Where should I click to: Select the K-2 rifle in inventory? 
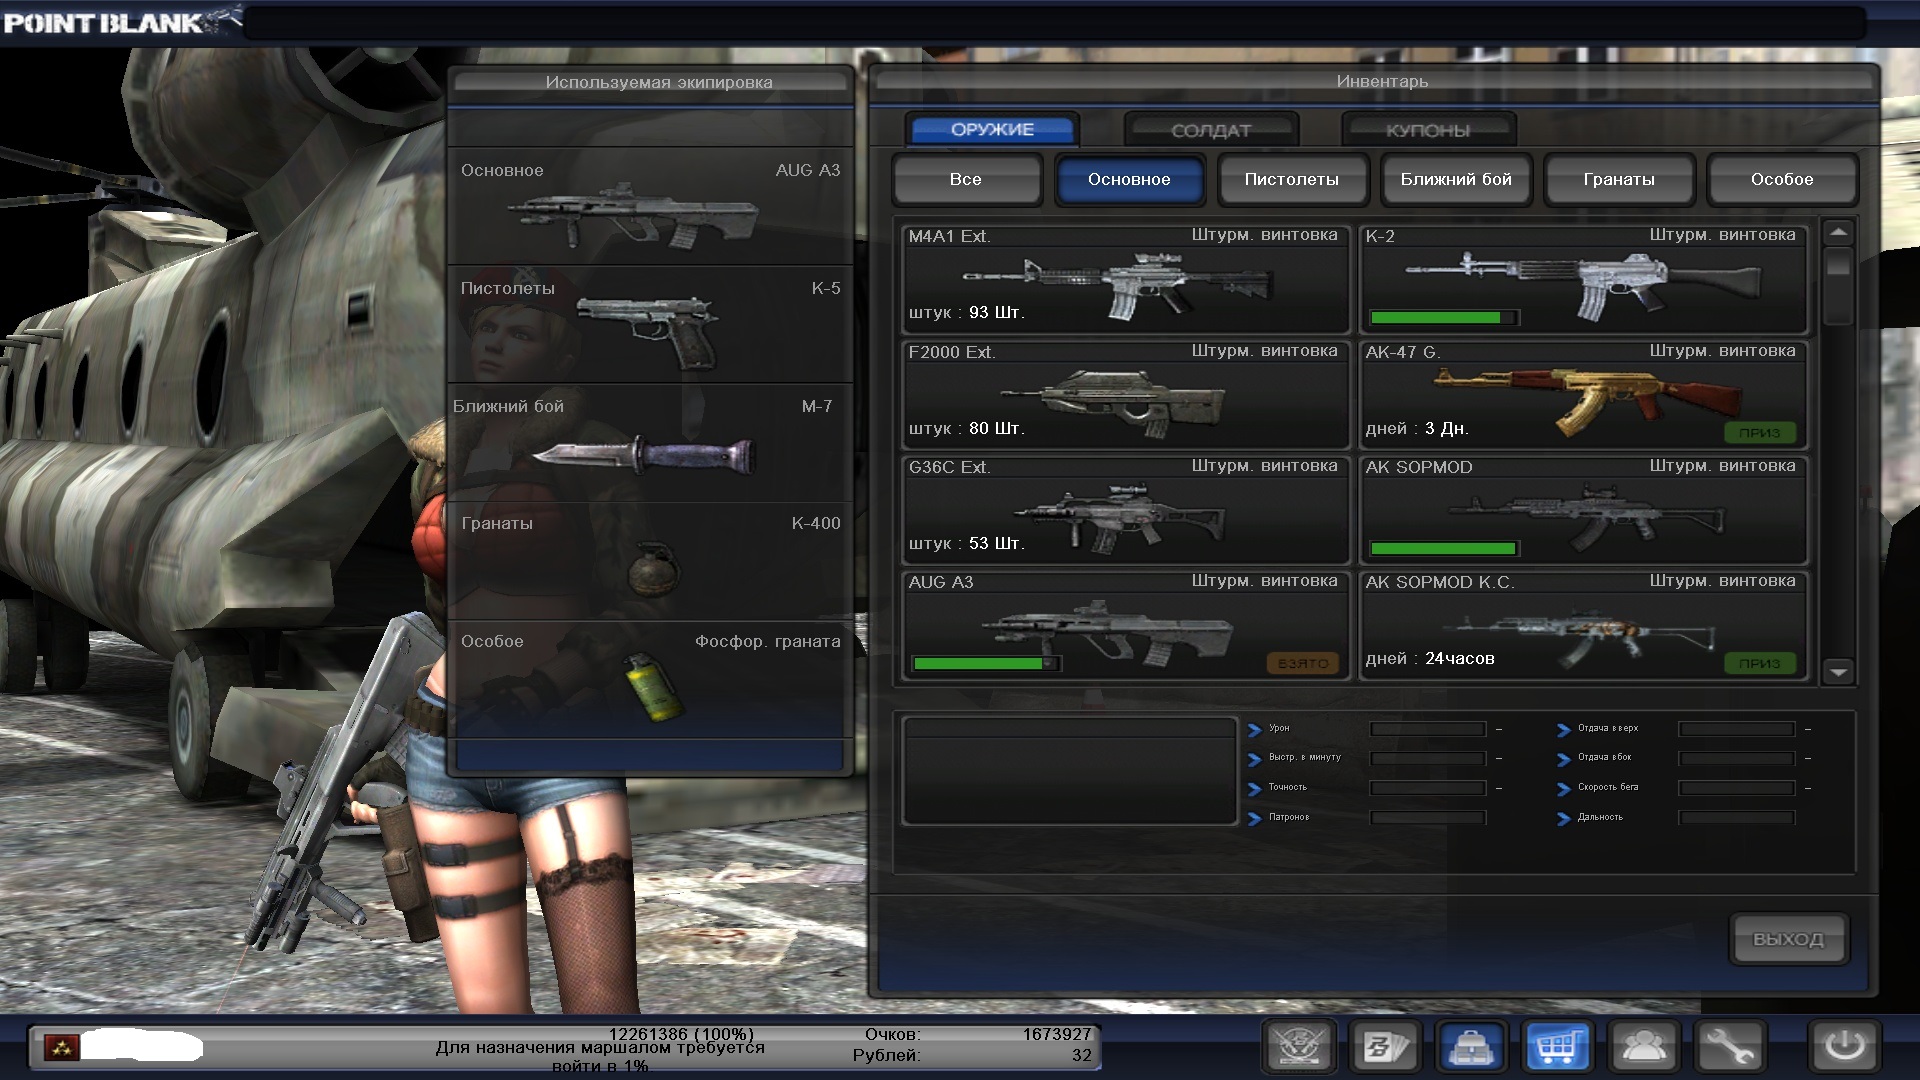click(x=1583, y=279)
